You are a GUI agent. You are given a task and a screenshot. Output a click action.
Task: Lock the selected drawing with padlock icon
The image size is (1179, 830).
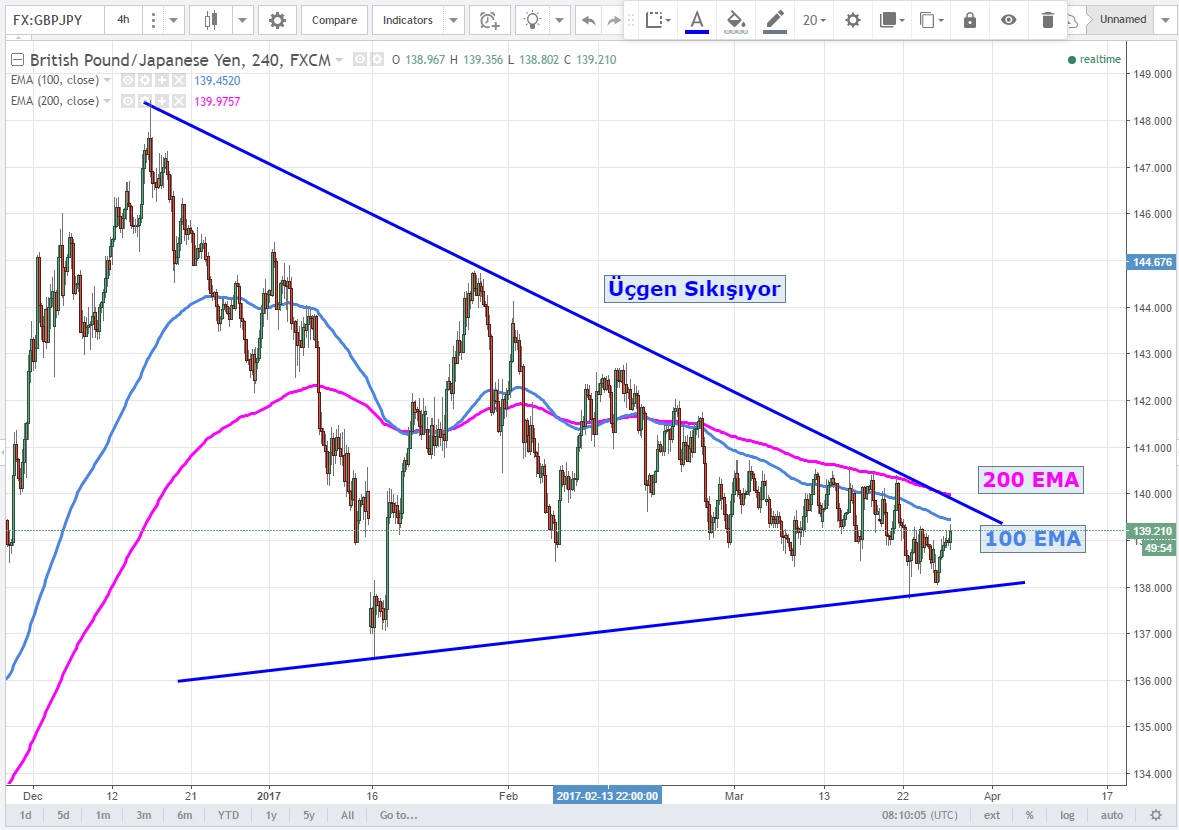[x=968, y=20]
